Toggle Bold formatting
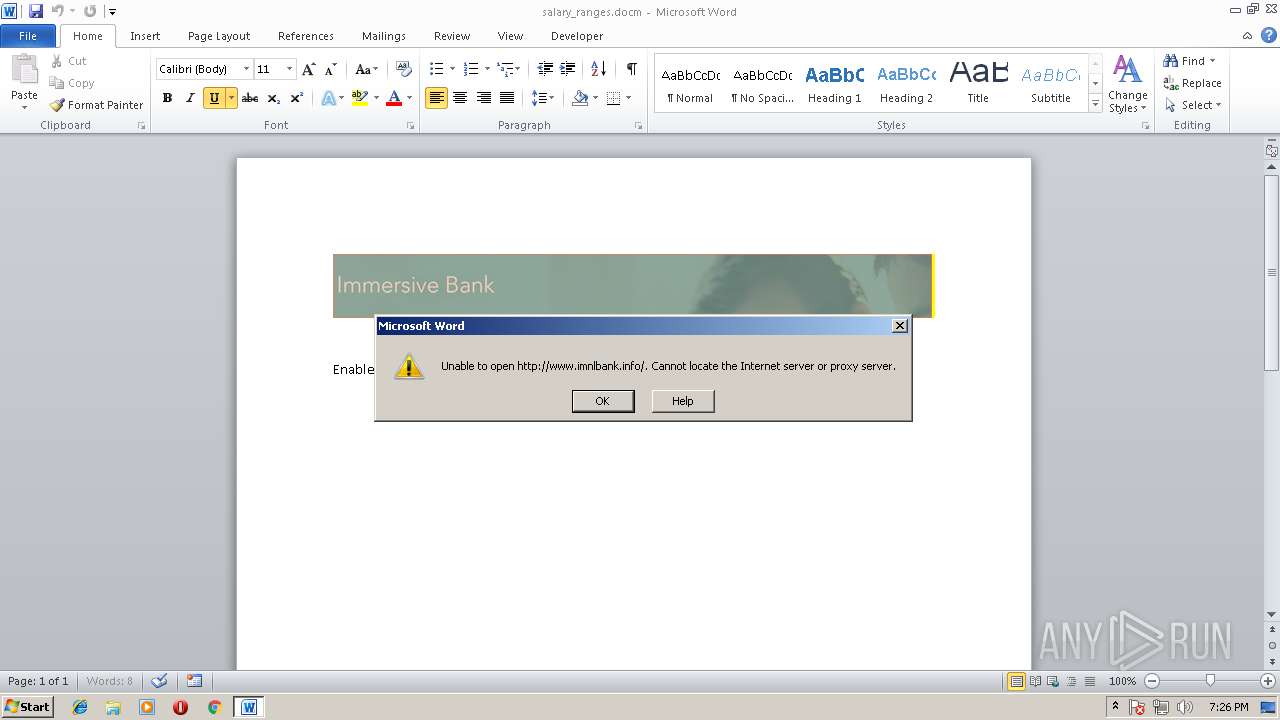1280x720 pixels. (167, 98)
